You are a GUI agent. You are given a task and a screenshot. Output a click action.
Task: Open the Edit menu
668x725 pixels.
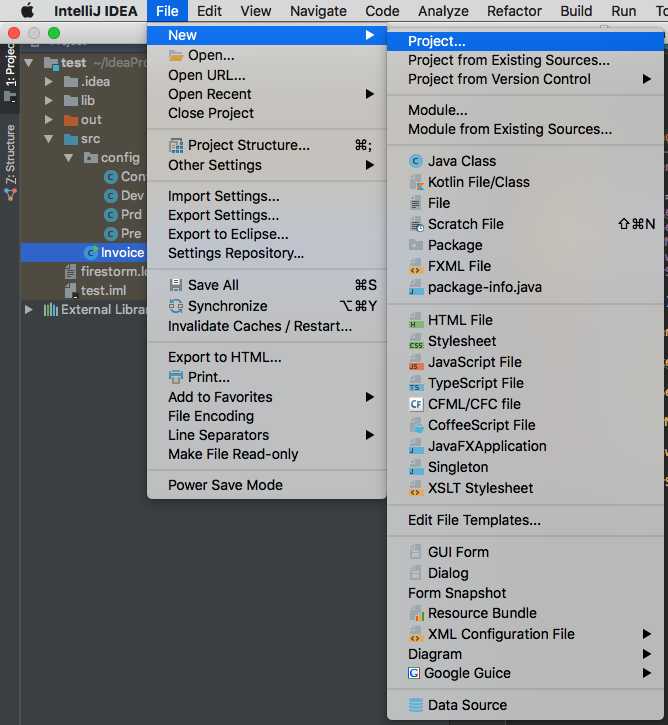click(x=209, y=11)
